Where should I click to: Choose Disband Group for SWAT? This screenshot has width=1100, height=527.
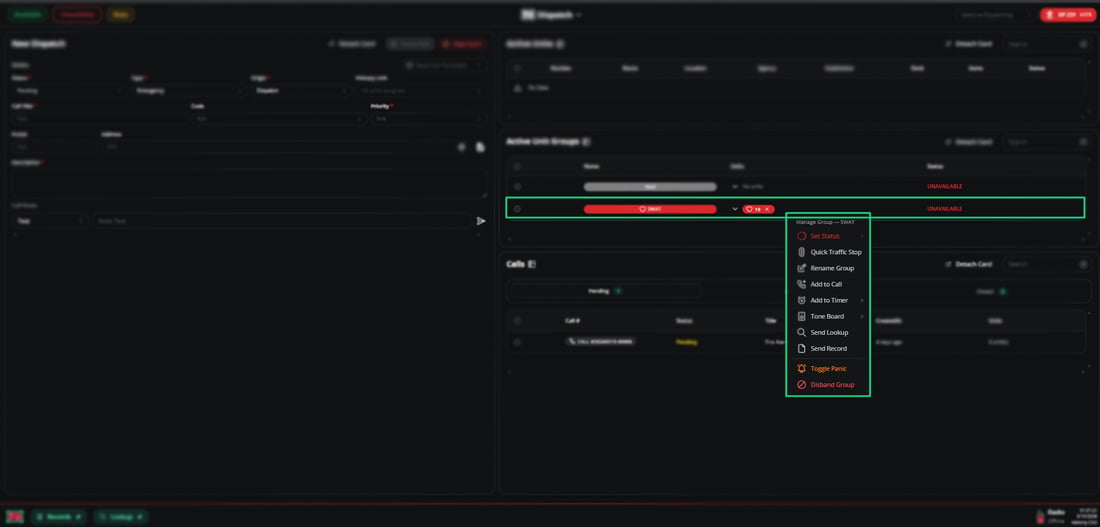[x=828, y=385]
